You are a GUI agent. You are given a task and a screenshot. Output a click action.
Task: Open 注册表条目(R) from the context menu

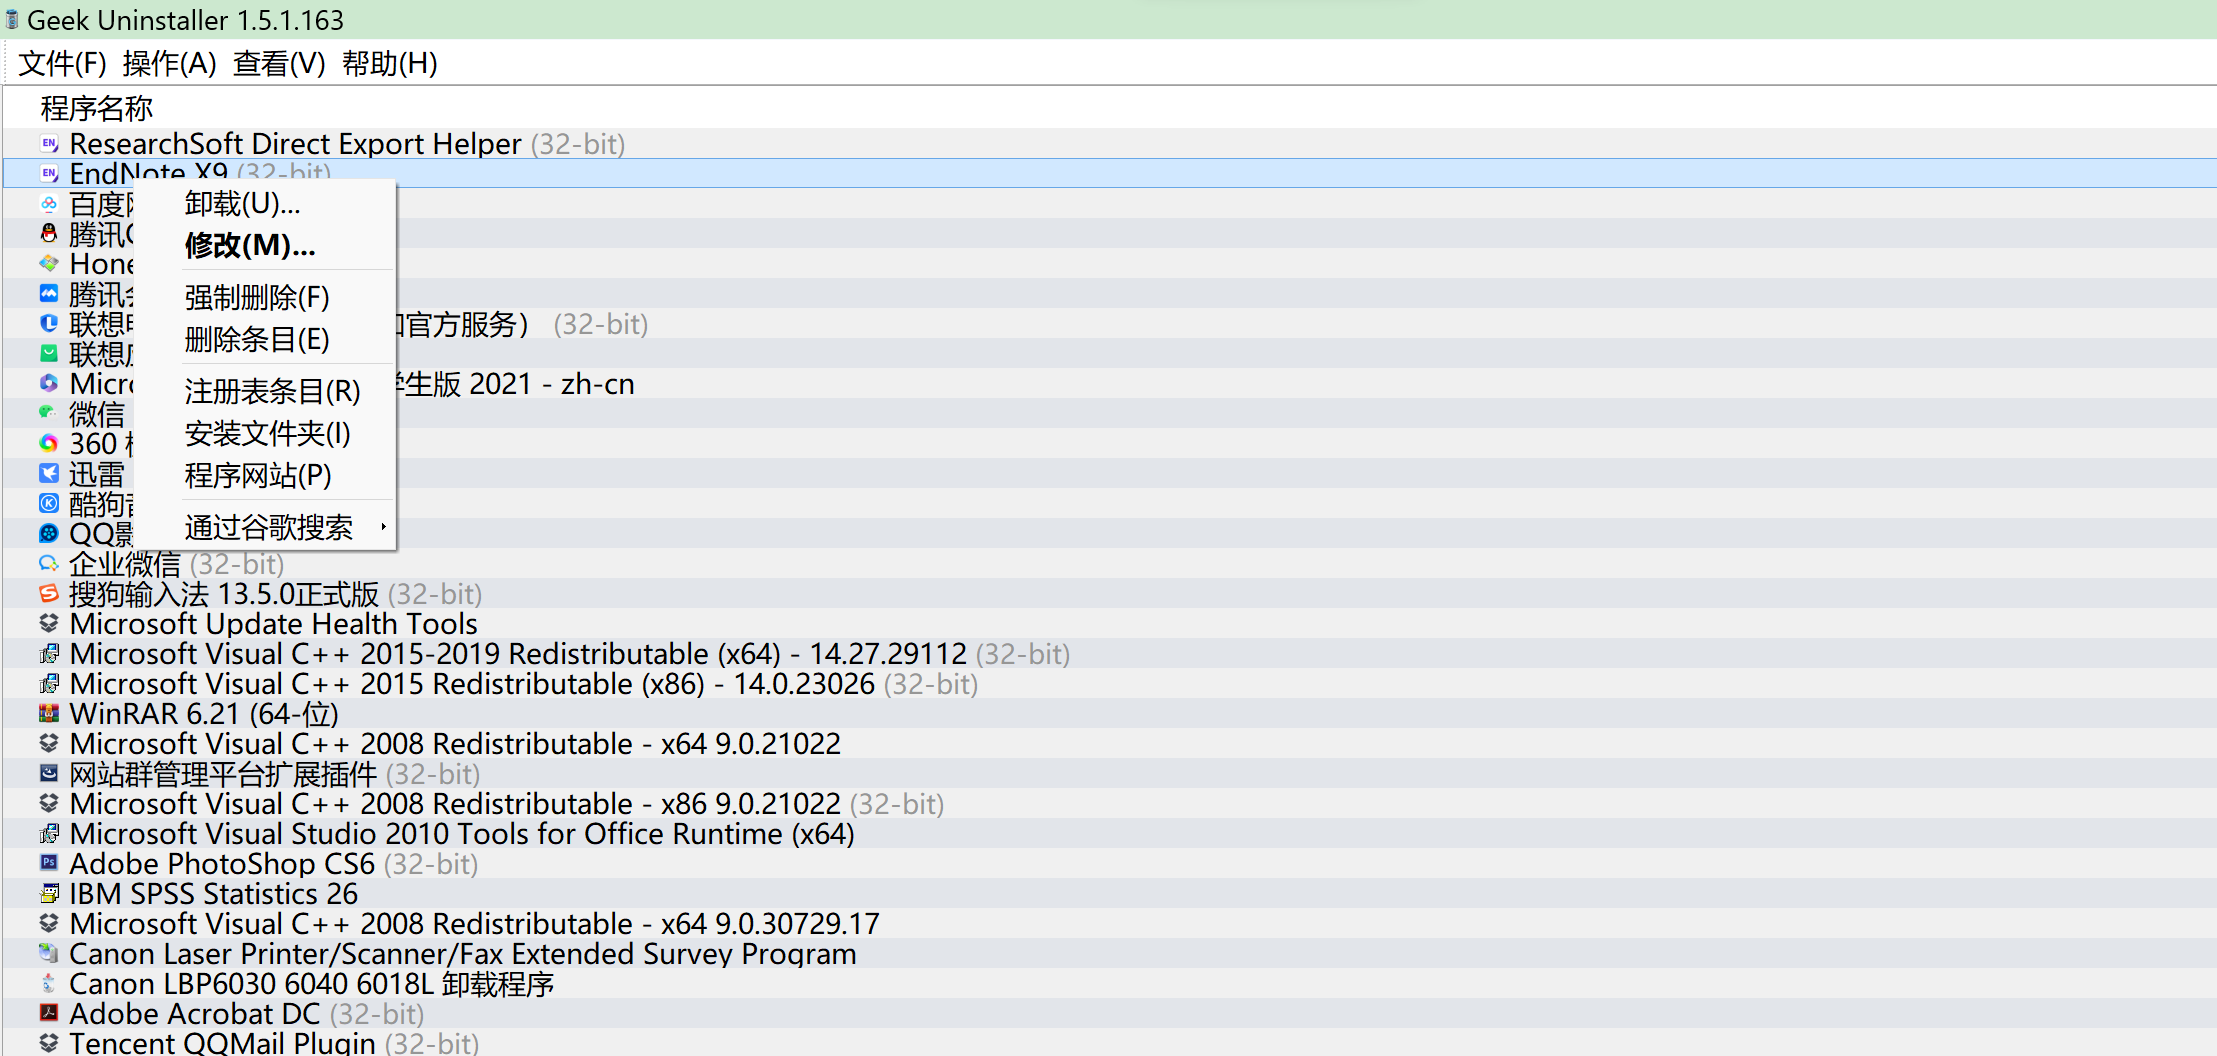[265, 391]
